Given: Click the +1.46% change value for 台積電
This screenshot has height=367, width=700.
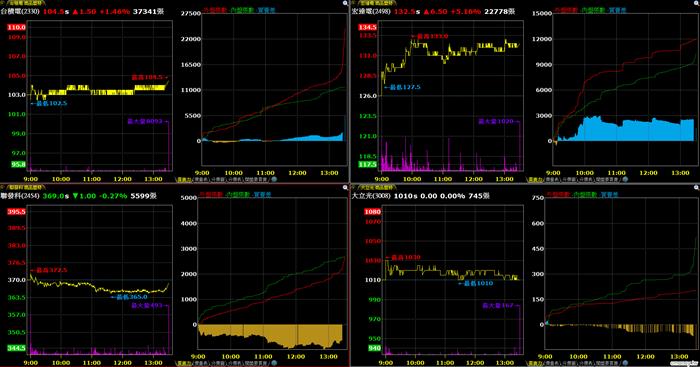Looking at the screenshot, I should pyautogui.click(x=114, y=11).
